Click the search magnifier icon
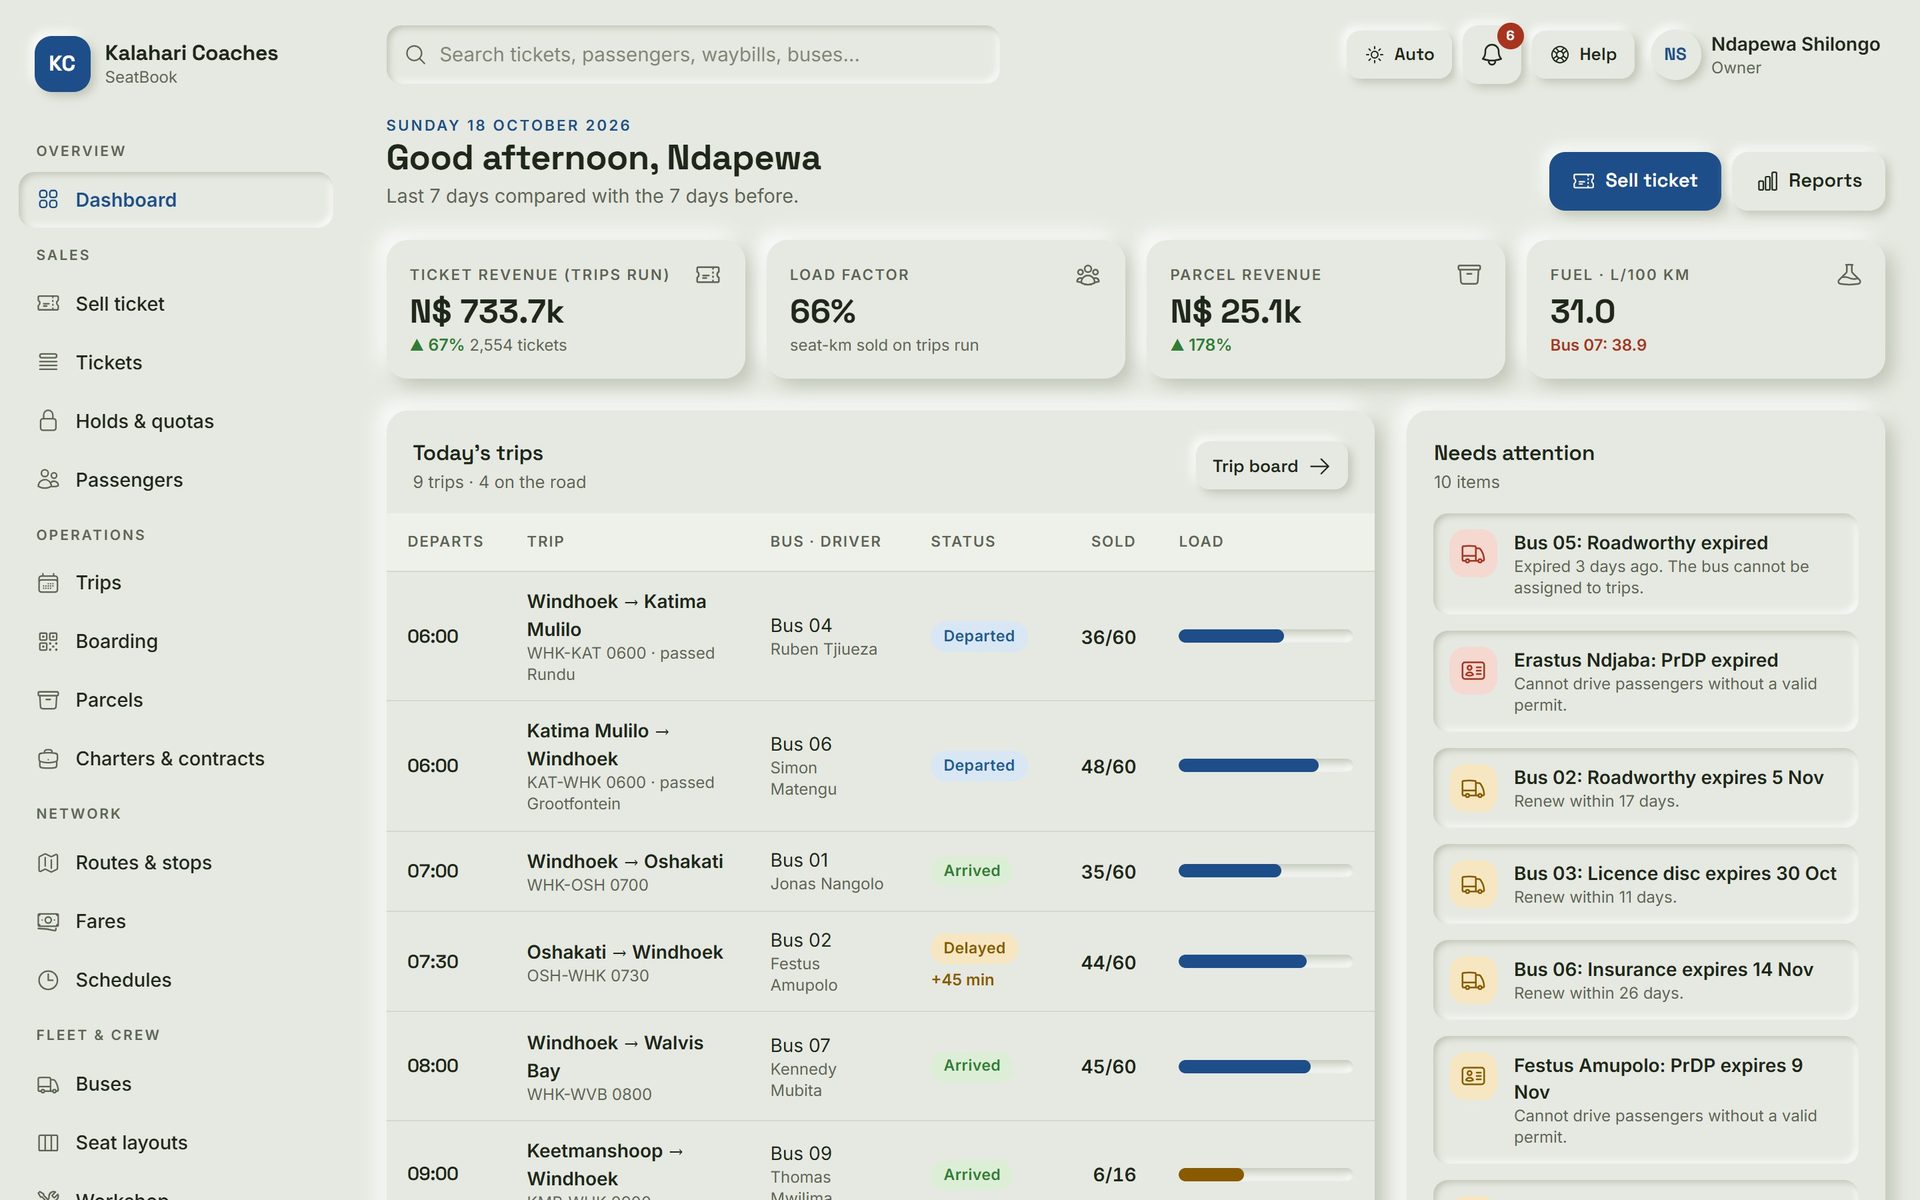Screen dimensions: 1920x1200 click(x=415, y=55)
